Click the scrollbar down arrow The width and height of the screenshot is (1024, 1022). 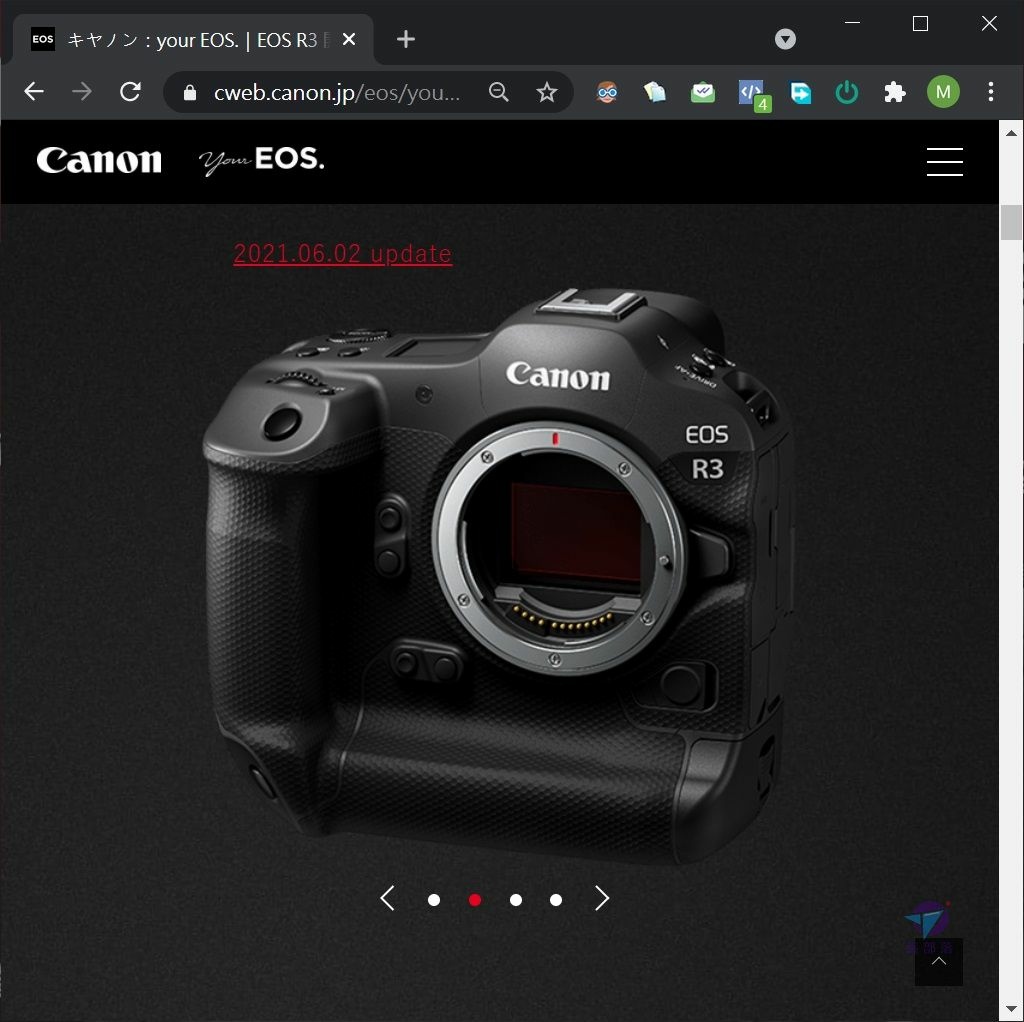click(x=1012, y=1010)
